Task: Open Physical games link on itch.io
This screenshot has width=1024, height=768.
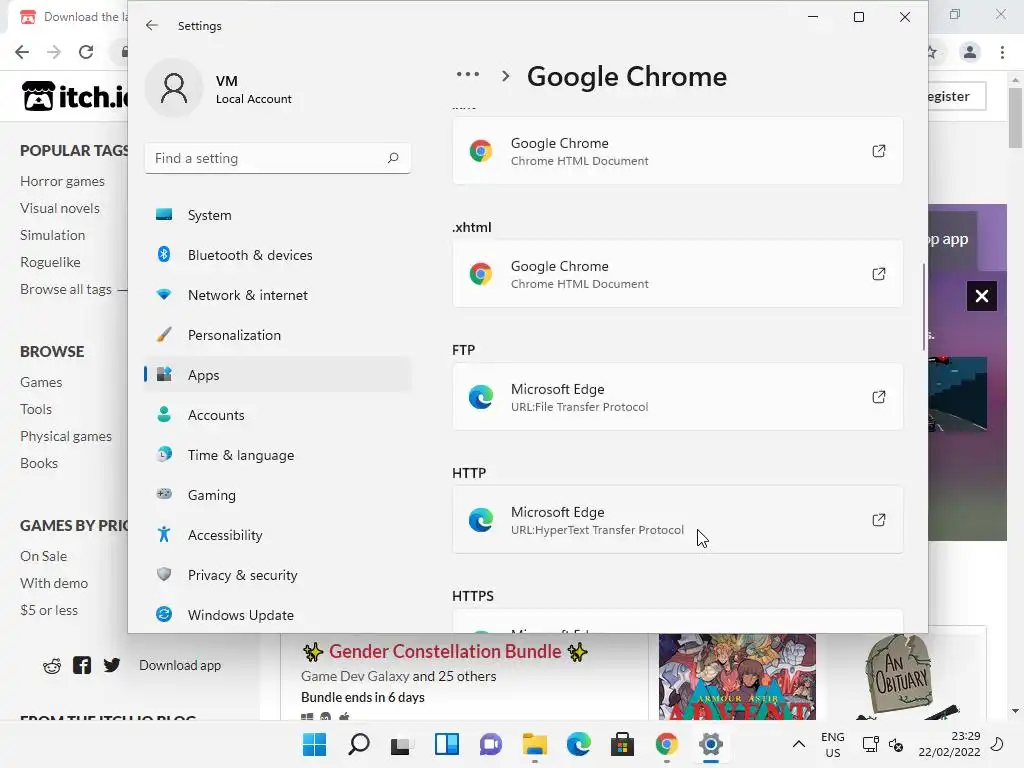Action: point(65,436)
